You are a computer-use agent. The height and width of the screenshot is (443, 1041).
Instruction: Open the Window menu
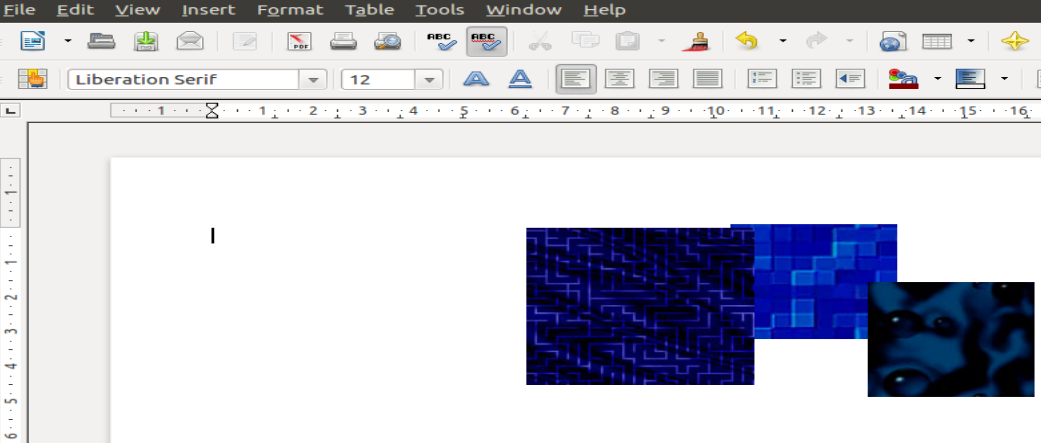point(524,10)
